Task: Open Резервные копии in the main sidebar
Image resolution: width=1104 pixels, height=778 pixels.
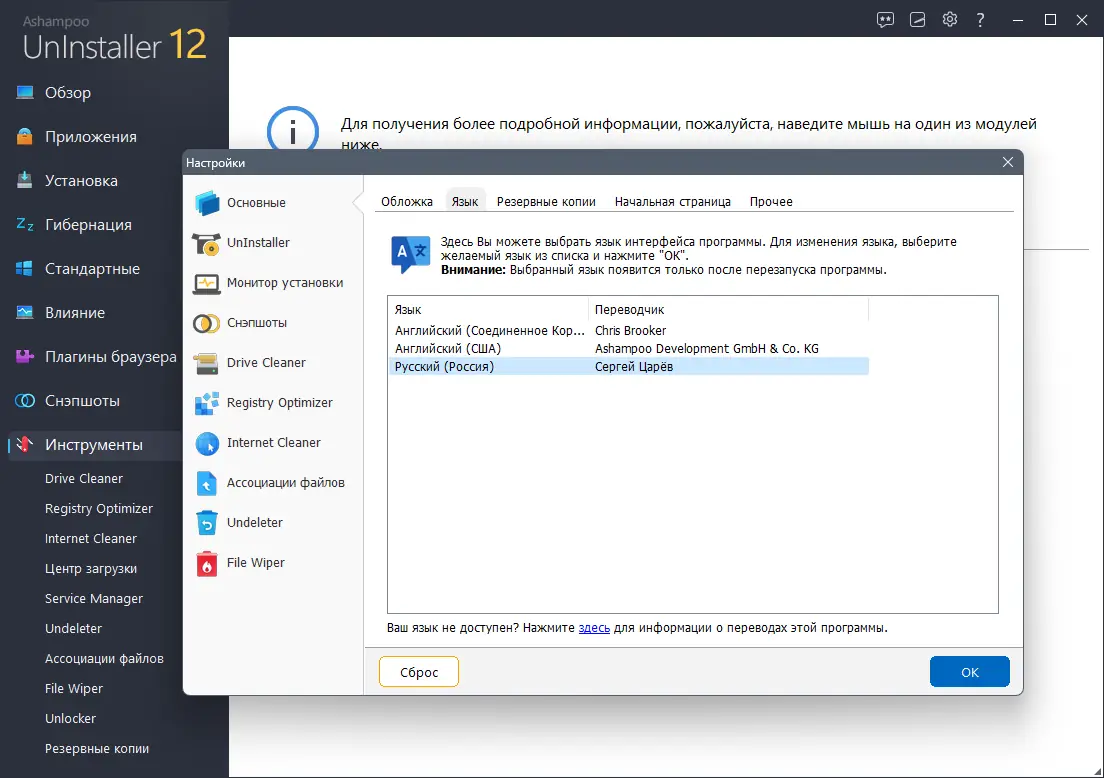Action: [x=97, y=748]
